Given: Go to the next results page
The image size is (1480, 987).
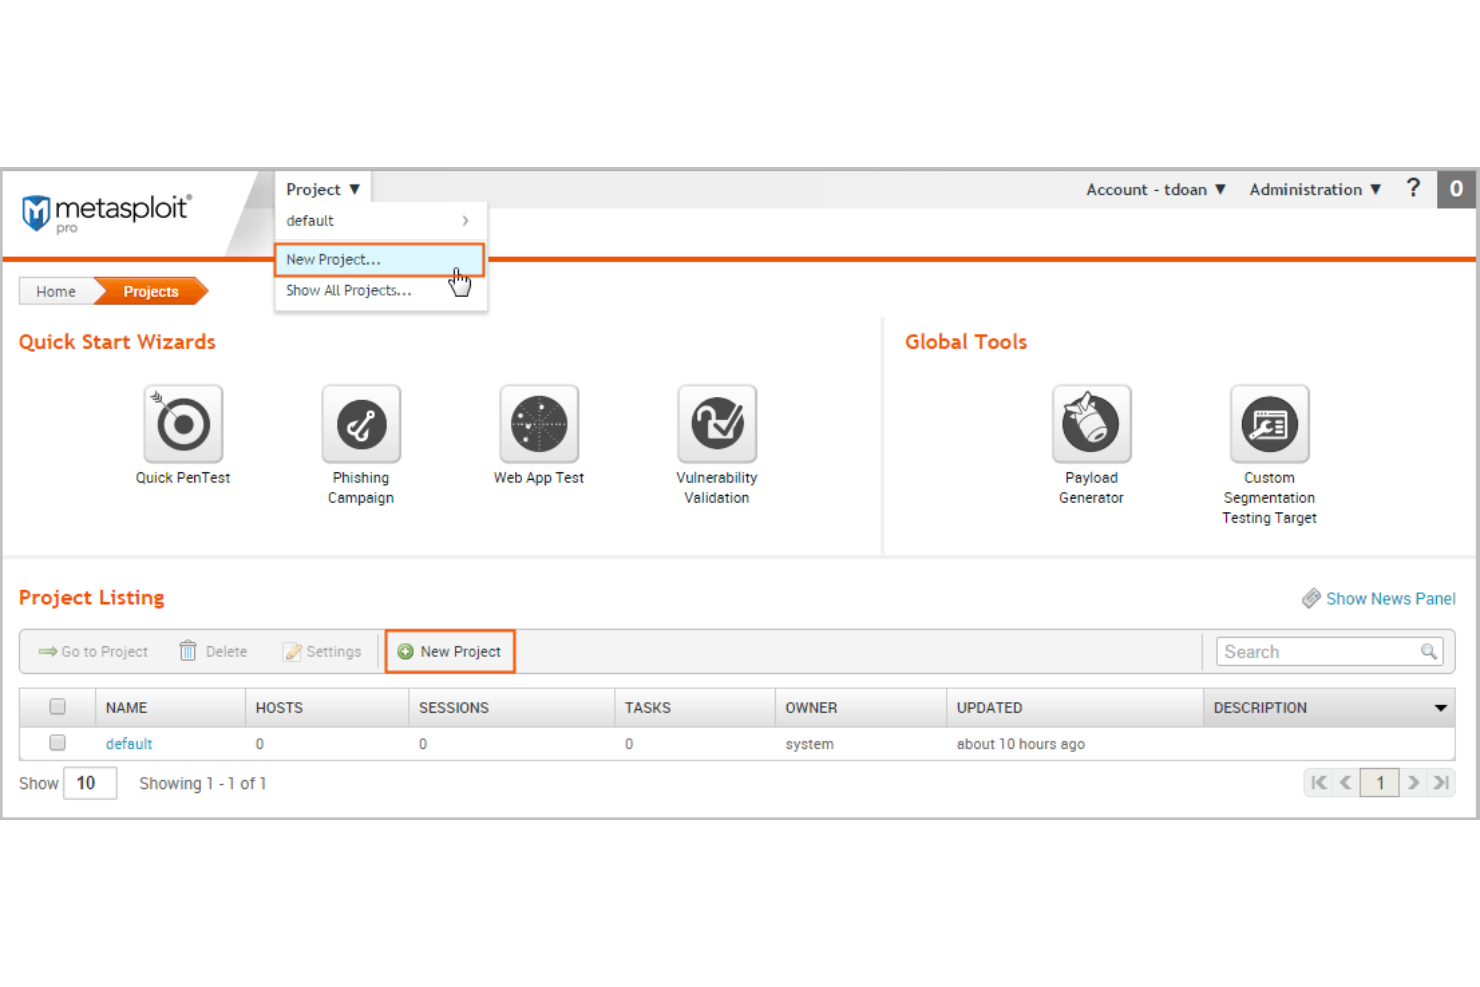Looking at the screenshot, I should point(1414,783).
